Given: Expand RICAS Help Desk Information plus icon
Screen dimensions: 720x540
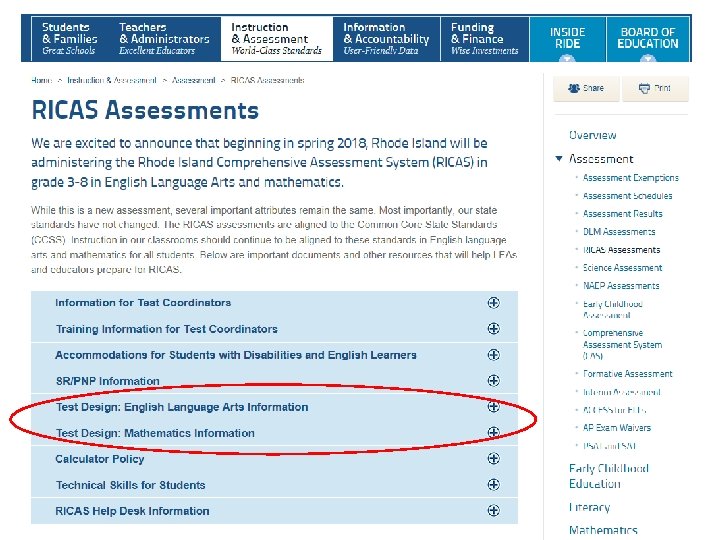Looking at the screenshot, I should point(494,511).
